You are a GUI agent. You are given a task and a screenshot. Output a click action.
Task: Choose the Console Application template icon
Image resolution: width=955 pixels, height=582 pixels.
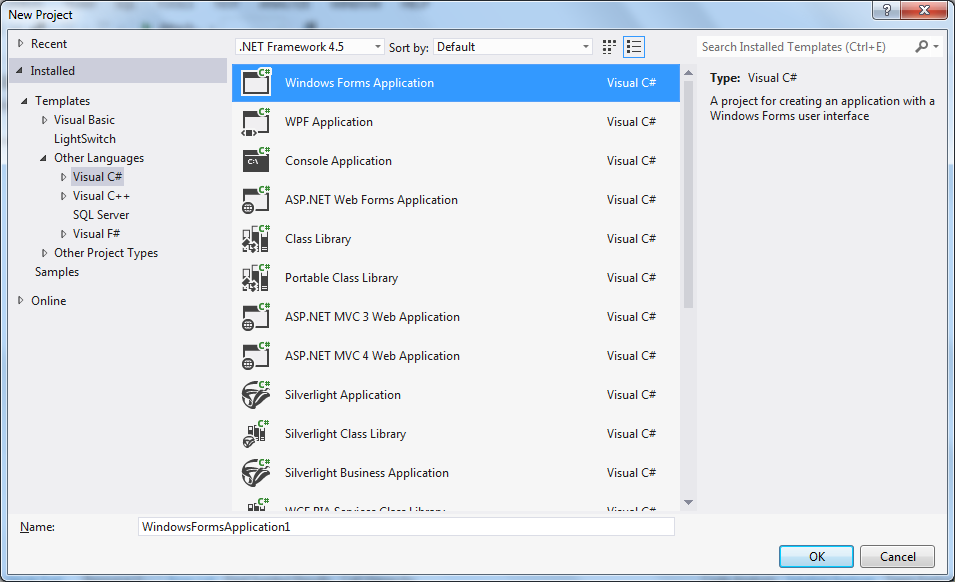click(256, 160)
